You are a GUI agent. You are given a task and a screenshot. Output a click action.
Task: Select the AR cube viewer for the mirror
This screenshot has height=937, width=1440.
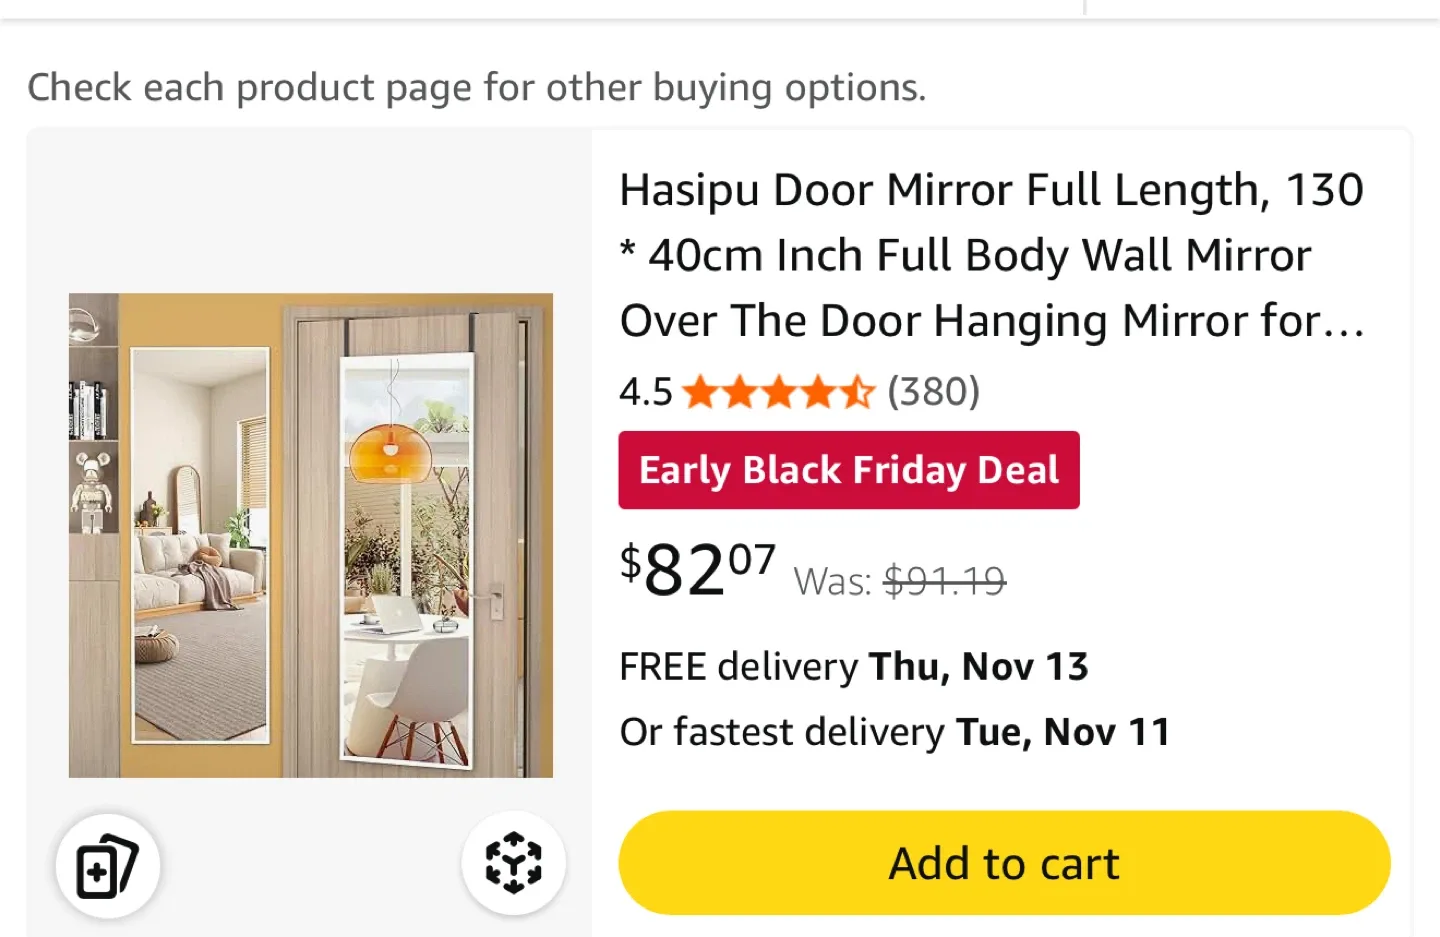coord(513,862)
